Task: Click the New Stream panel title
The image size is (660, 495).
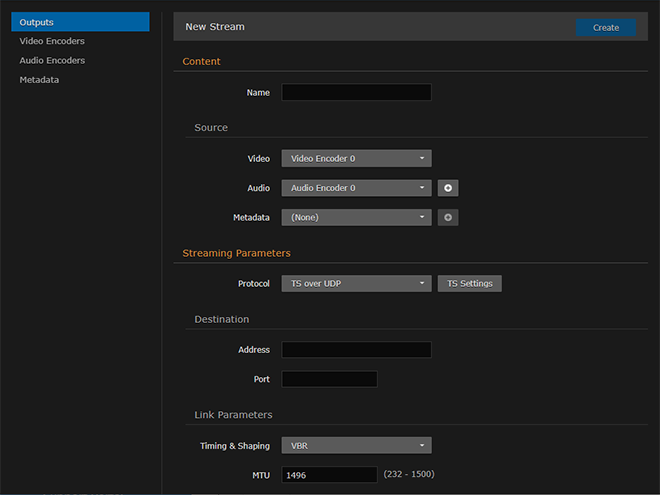Action: 215,27
